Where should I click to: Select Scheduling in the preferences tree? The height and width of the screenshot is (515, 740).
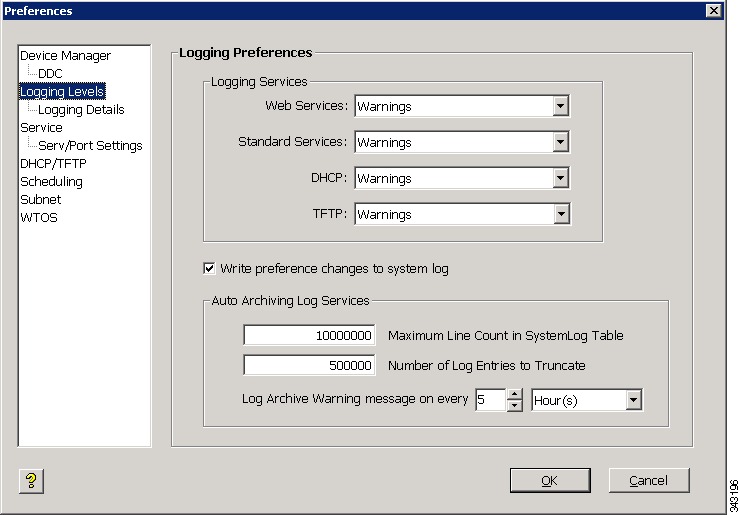[x=51, y=182]
